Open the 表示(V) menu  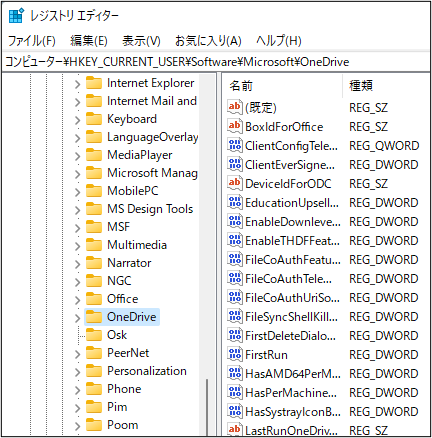click(x=141, y=41)
